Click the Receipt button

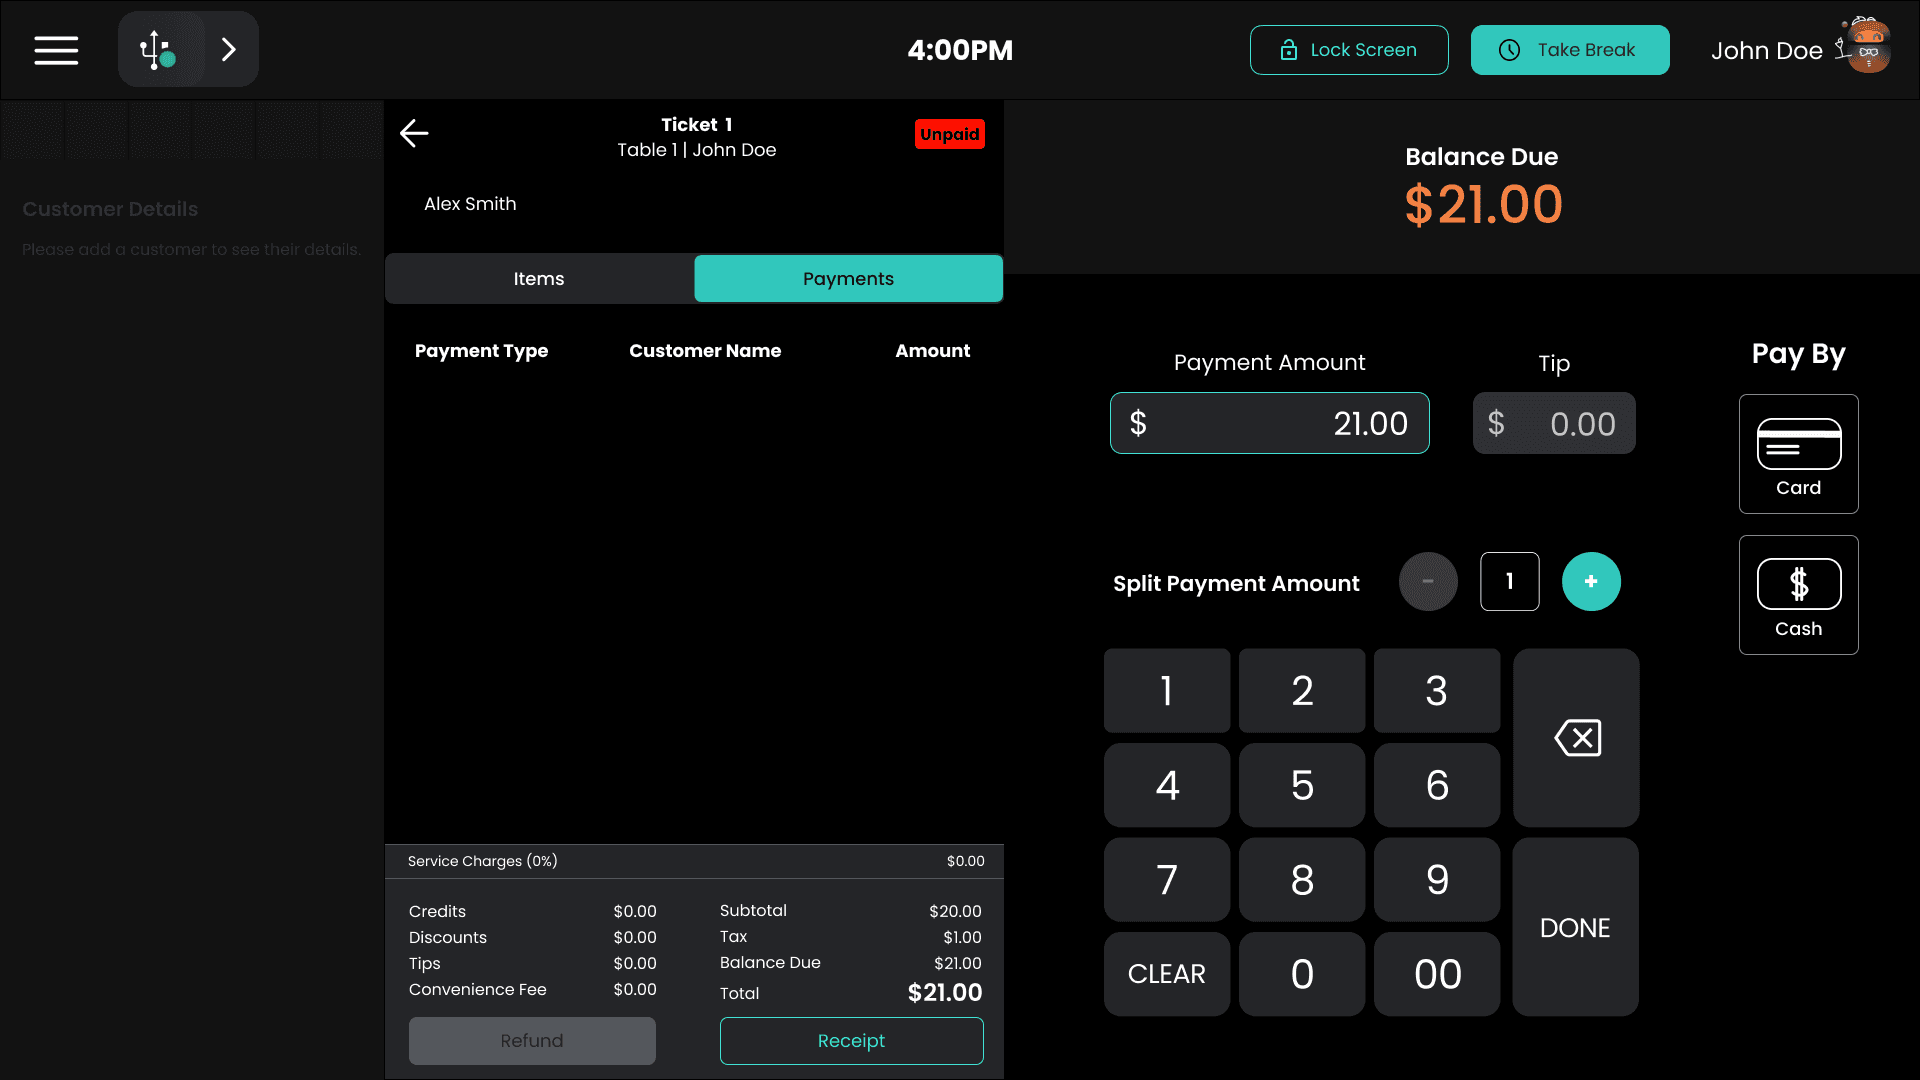[851, 1041]
